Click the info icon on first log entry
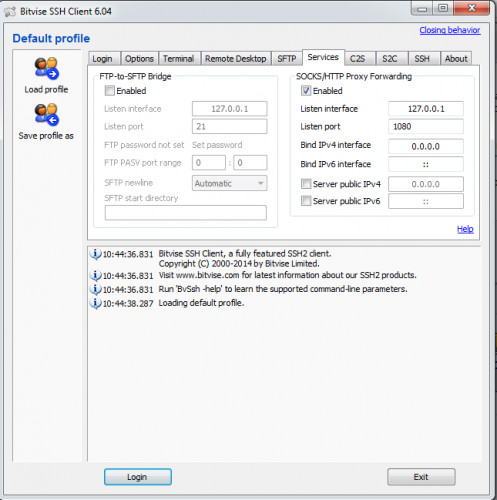This screenshot has height=500, width=497. 95,254
